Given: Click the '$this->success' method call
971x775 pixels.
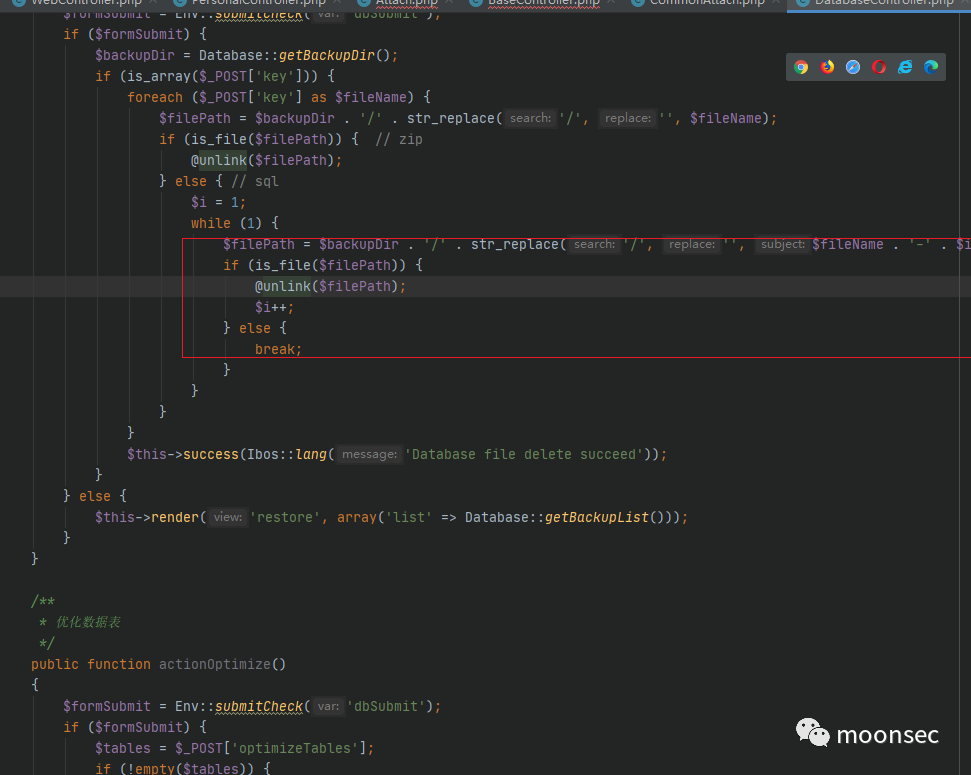Looking at the screenshot, I should [183, 454].
